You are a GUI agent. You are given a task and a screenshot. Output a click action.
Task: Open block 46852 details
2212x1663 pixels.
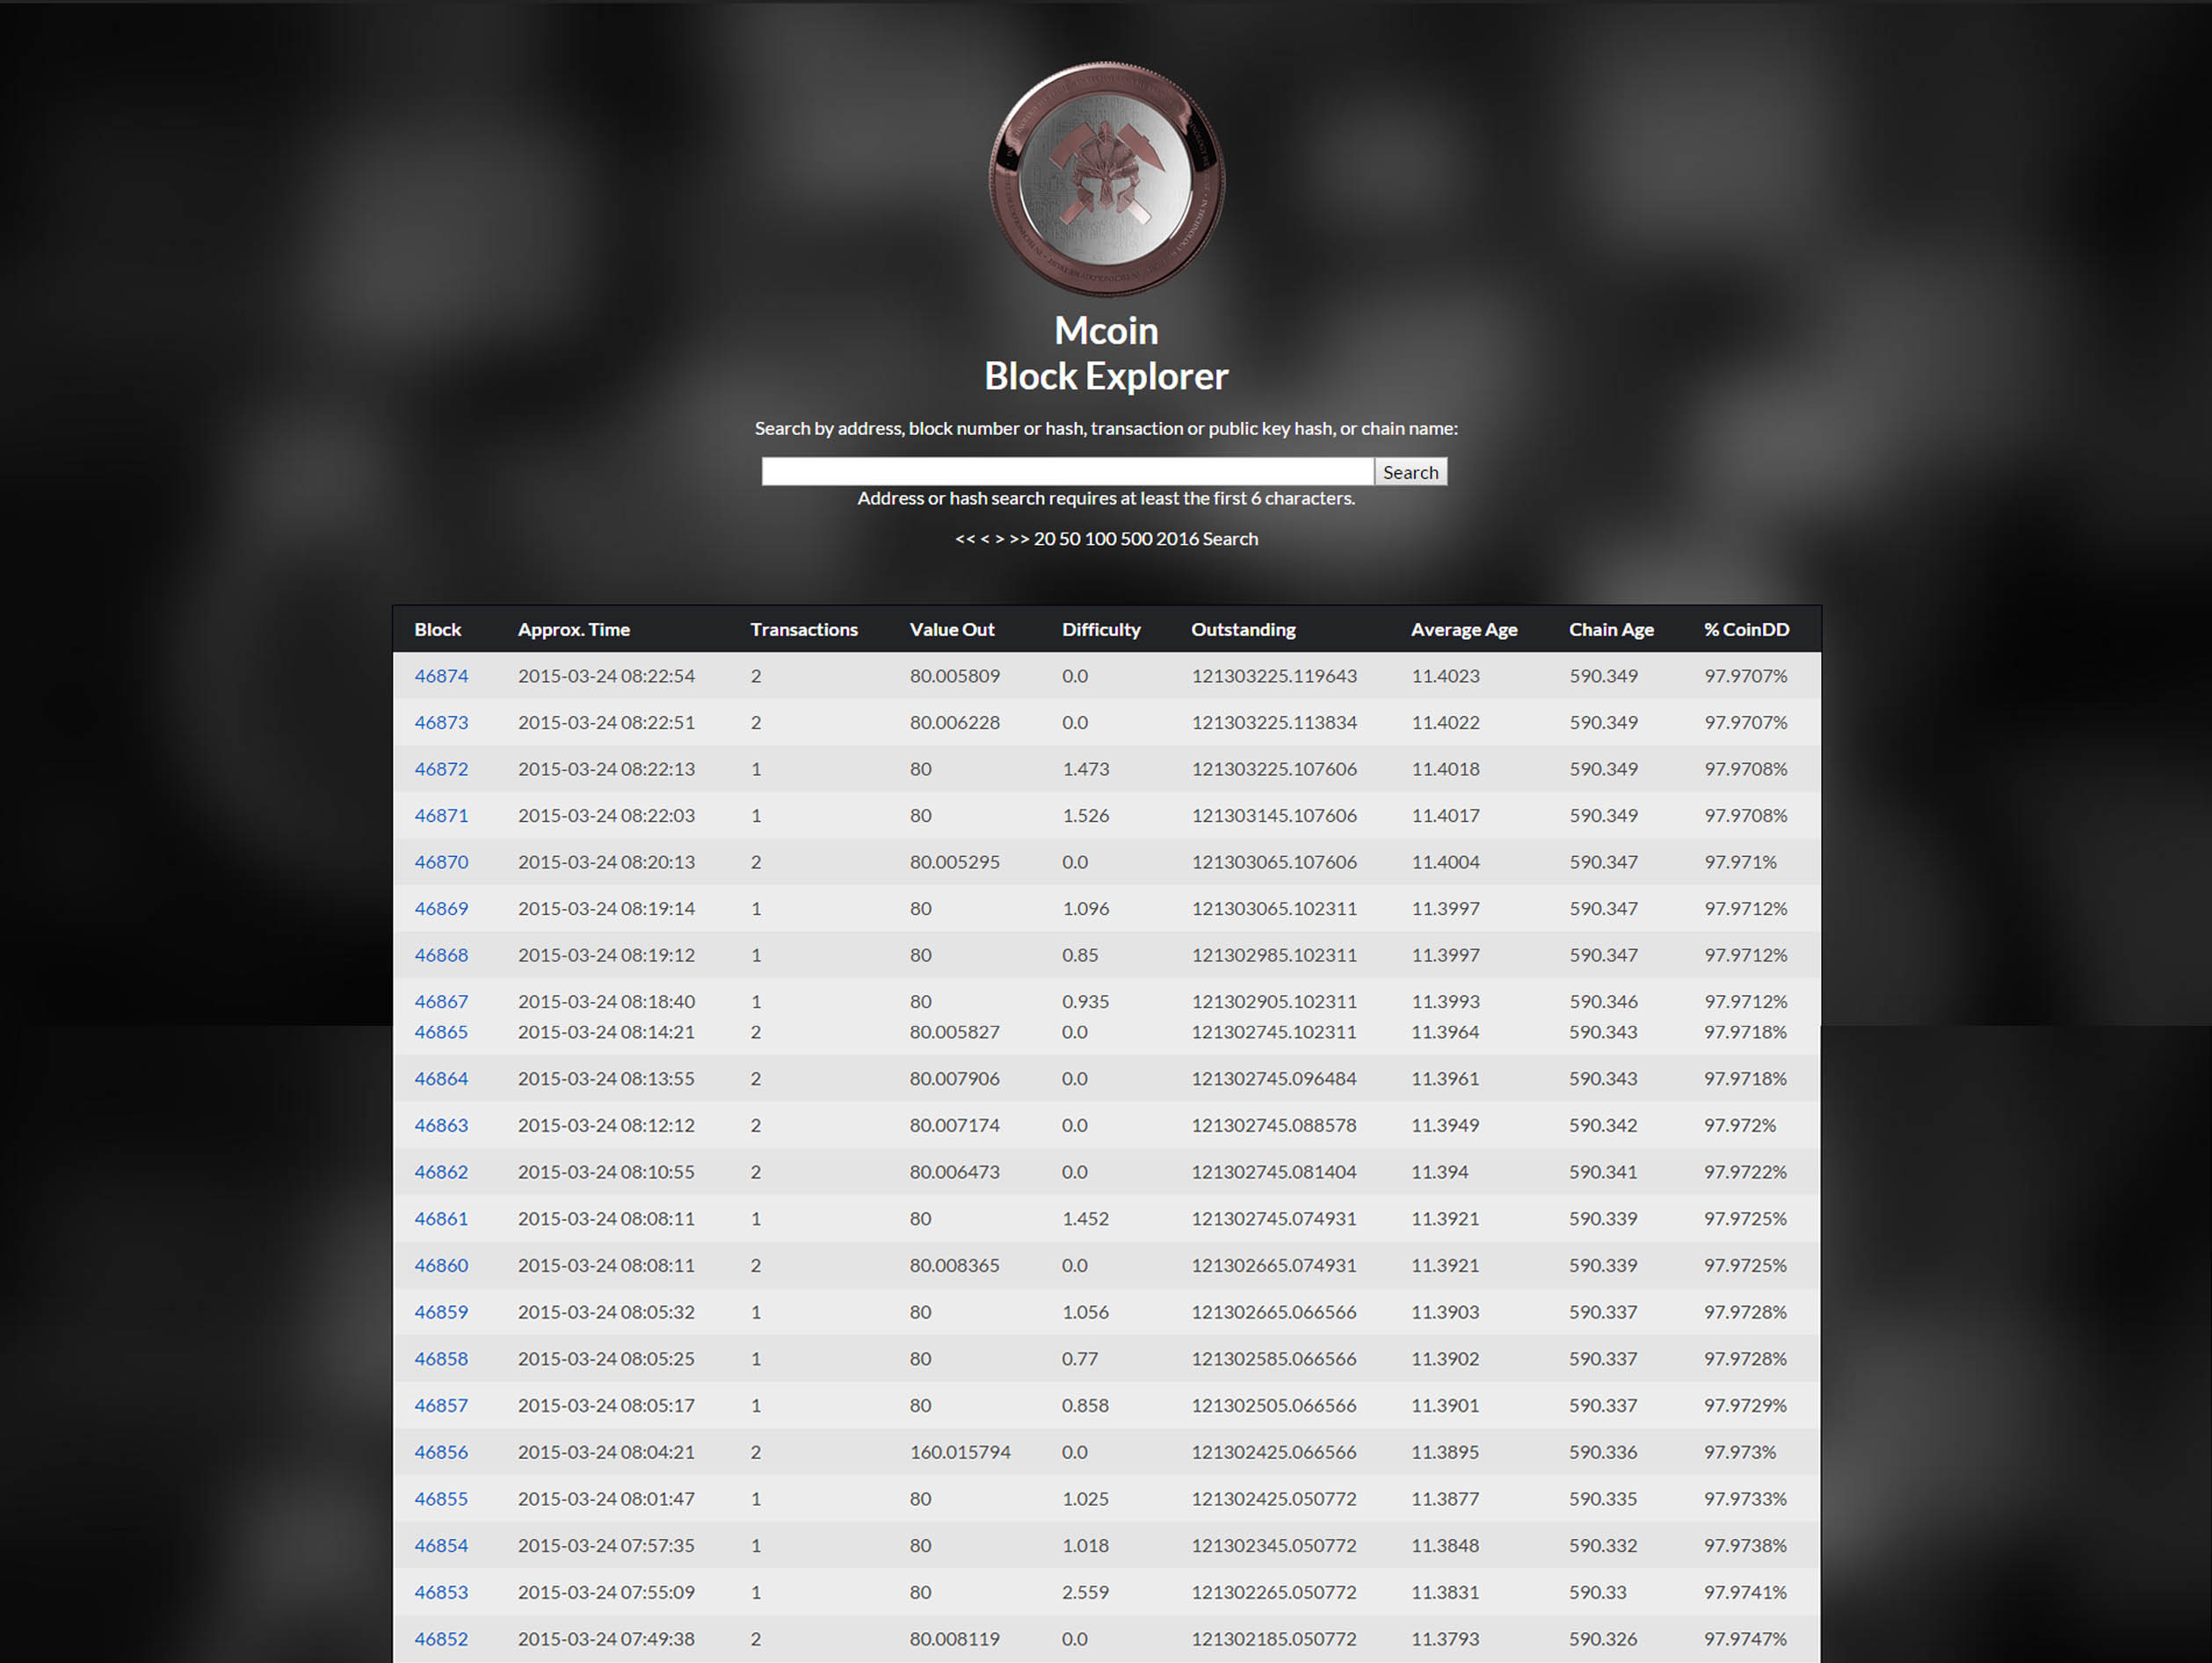[x=441, y=1639]
